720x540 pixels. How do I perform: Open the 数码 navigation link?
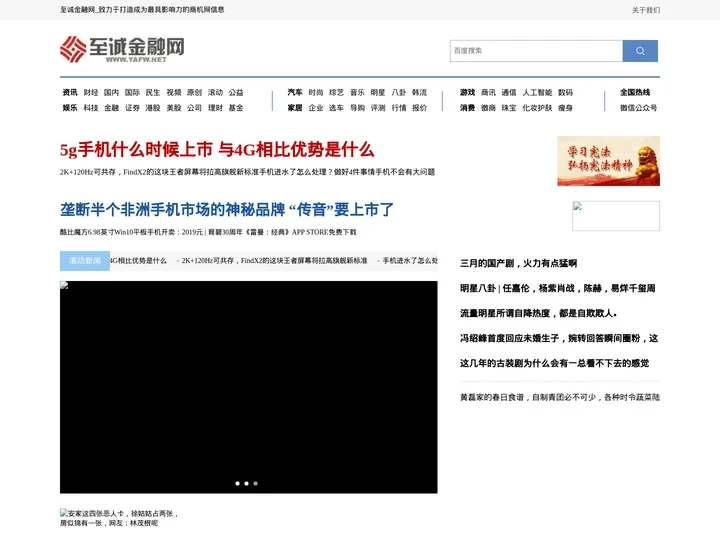click(565, 92)
